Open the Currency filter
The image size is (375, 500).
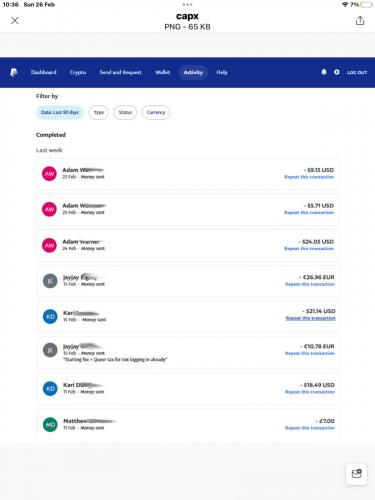click(x=156, y=112)
